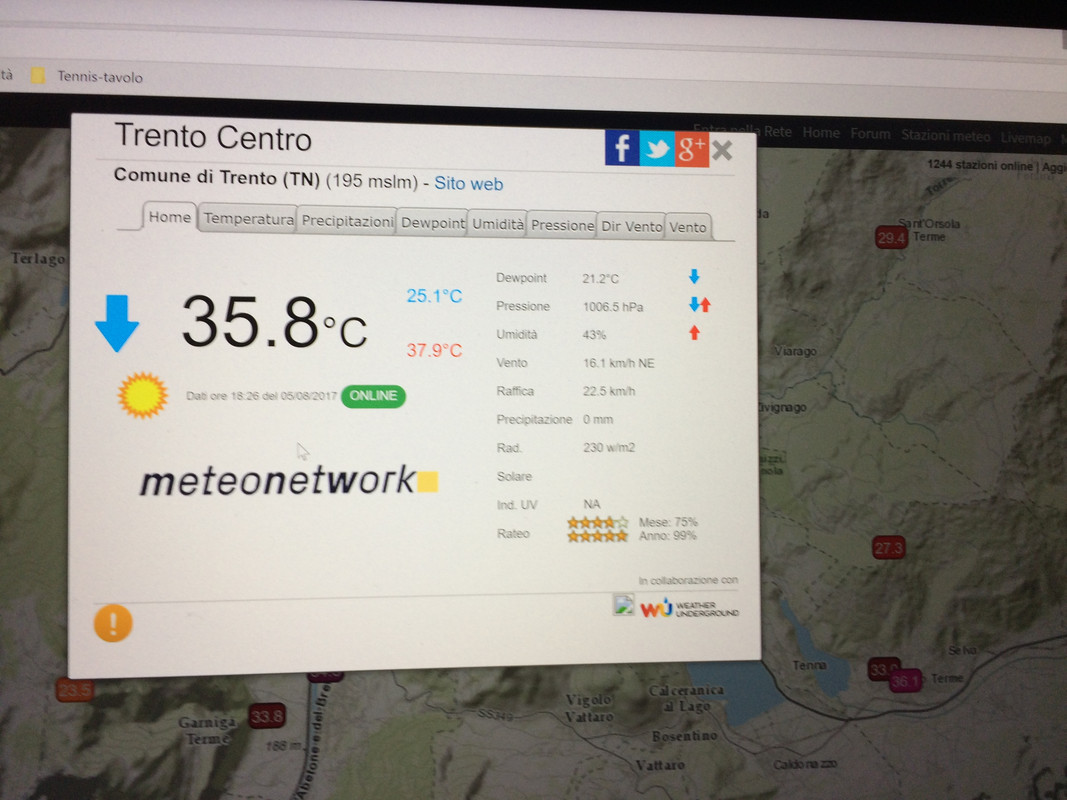Click Home in the site navigation
This screenshot has height=800, width=1067.
821,133
